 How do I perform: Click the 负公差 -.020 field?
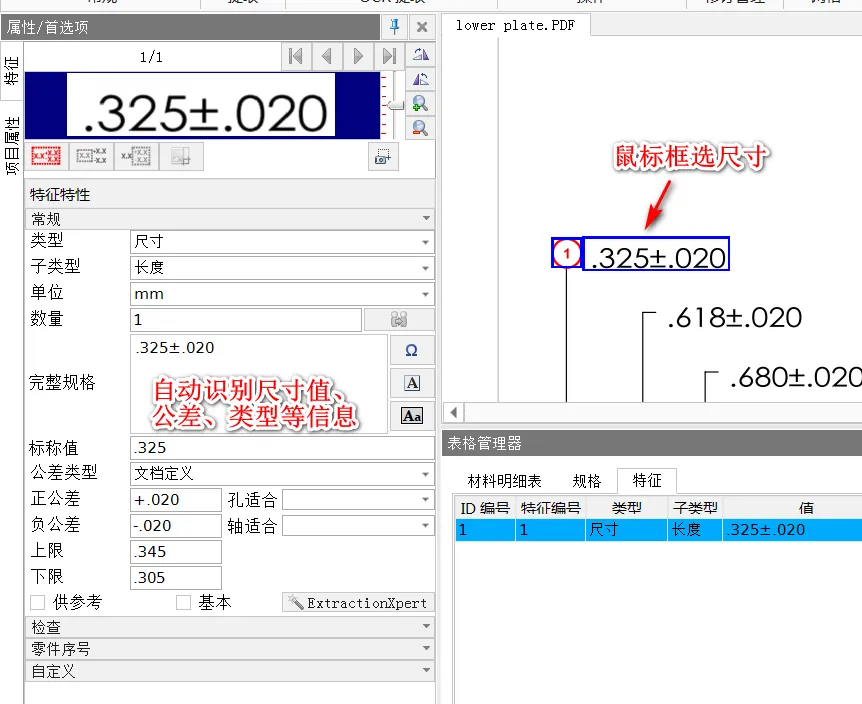click(176, 526)
